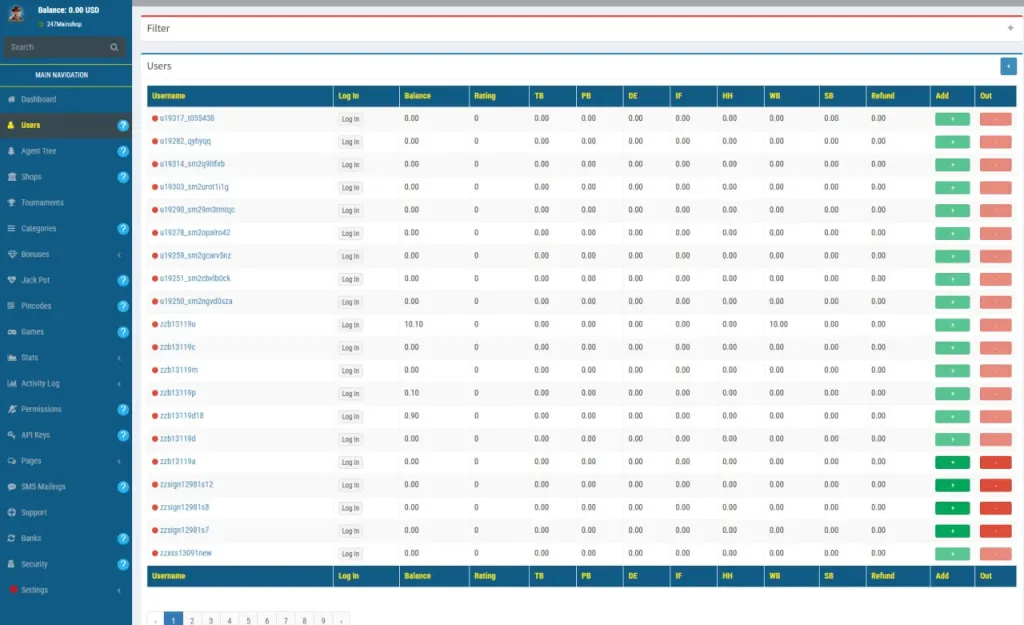Viewport: 1024px width, 625px height.
Task: Open SMS Mailings help icon
Action: pos(123,487)
